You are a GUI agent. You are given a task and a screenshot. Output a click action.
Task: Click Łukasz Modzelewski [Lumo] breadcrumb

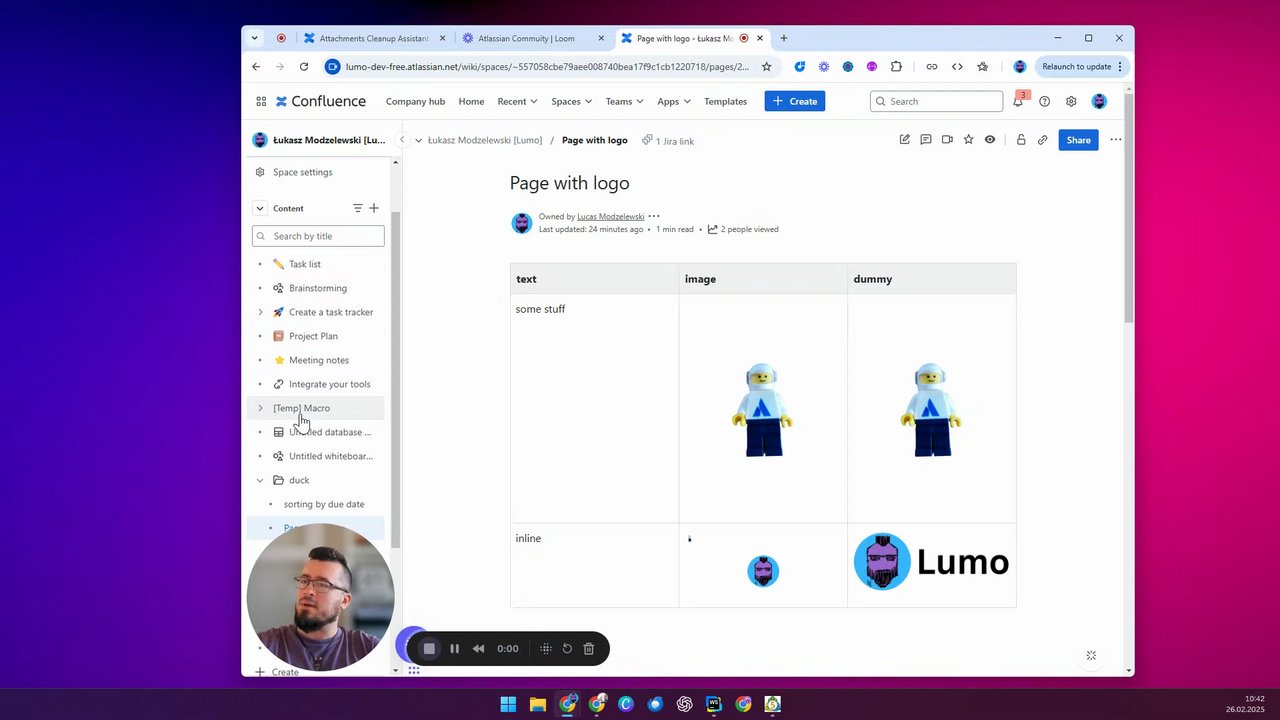tap(485, 140)
